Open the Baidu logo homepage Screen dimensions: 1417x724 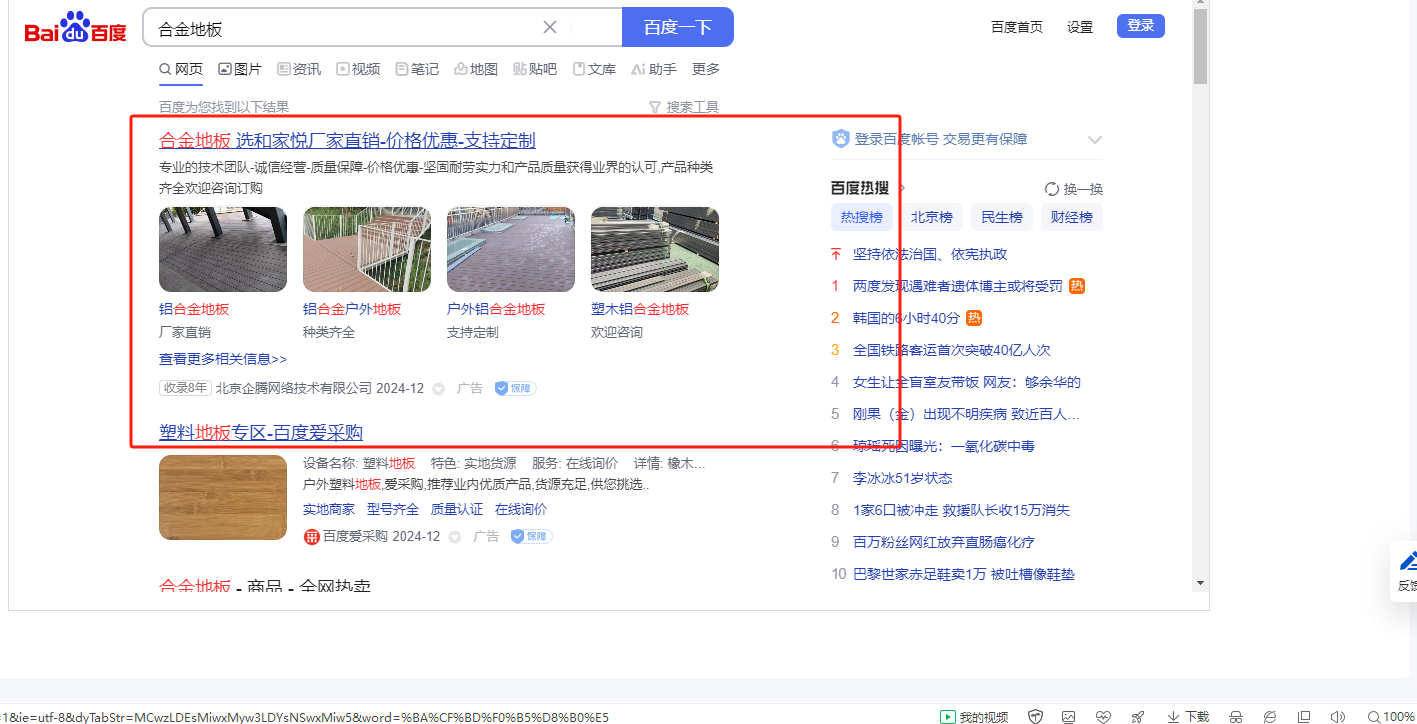[75, 28]
